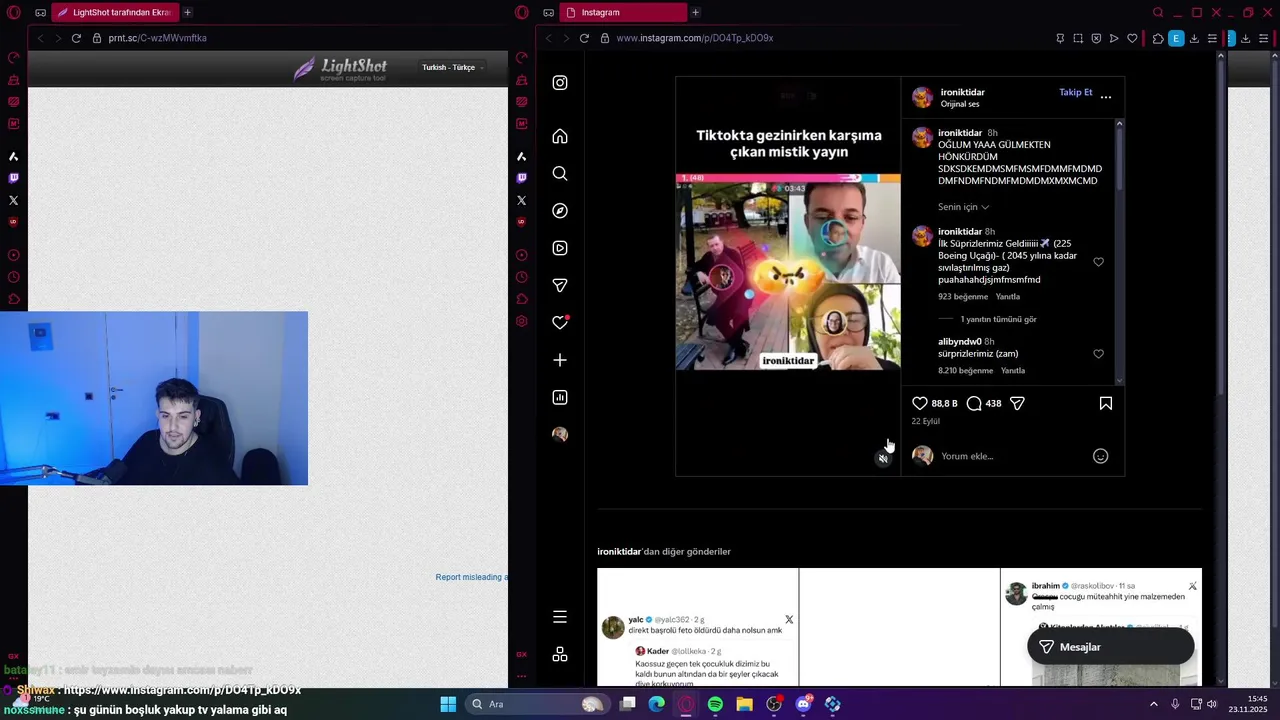Save post with bookmark icon
1280x720 pixels.
click(1106, 403)
